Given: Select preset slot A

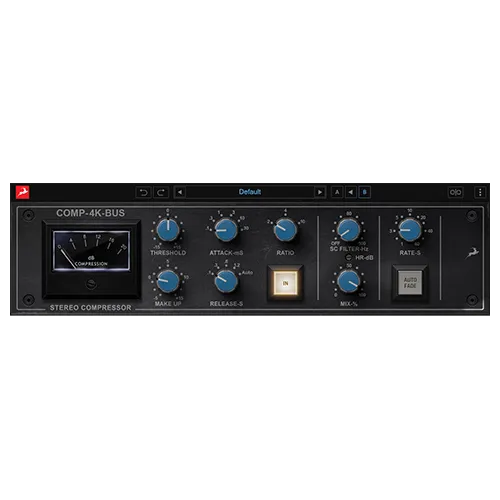Looking at the screenshot, I should click(x=337, y=192).
